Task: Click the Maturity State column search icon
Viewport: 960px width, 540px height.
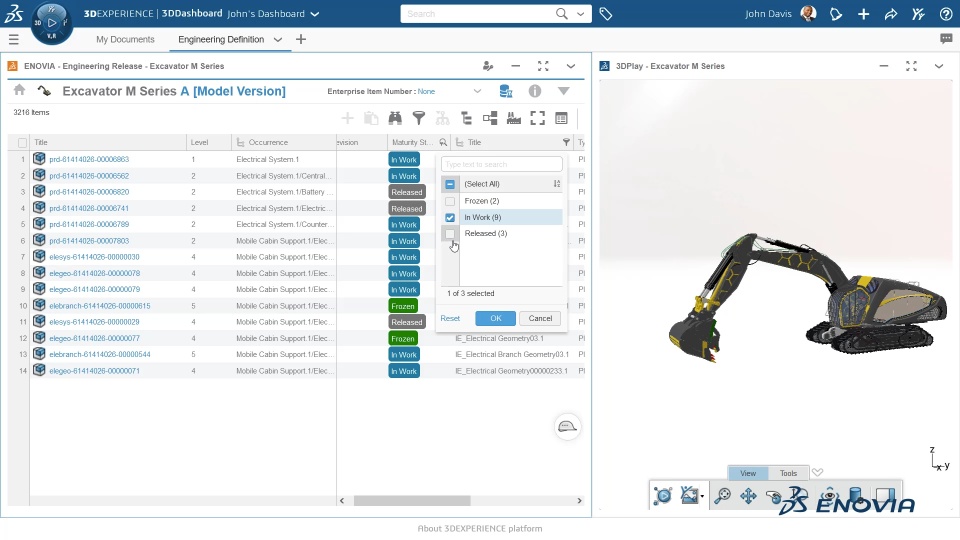Action: [443, 143]
